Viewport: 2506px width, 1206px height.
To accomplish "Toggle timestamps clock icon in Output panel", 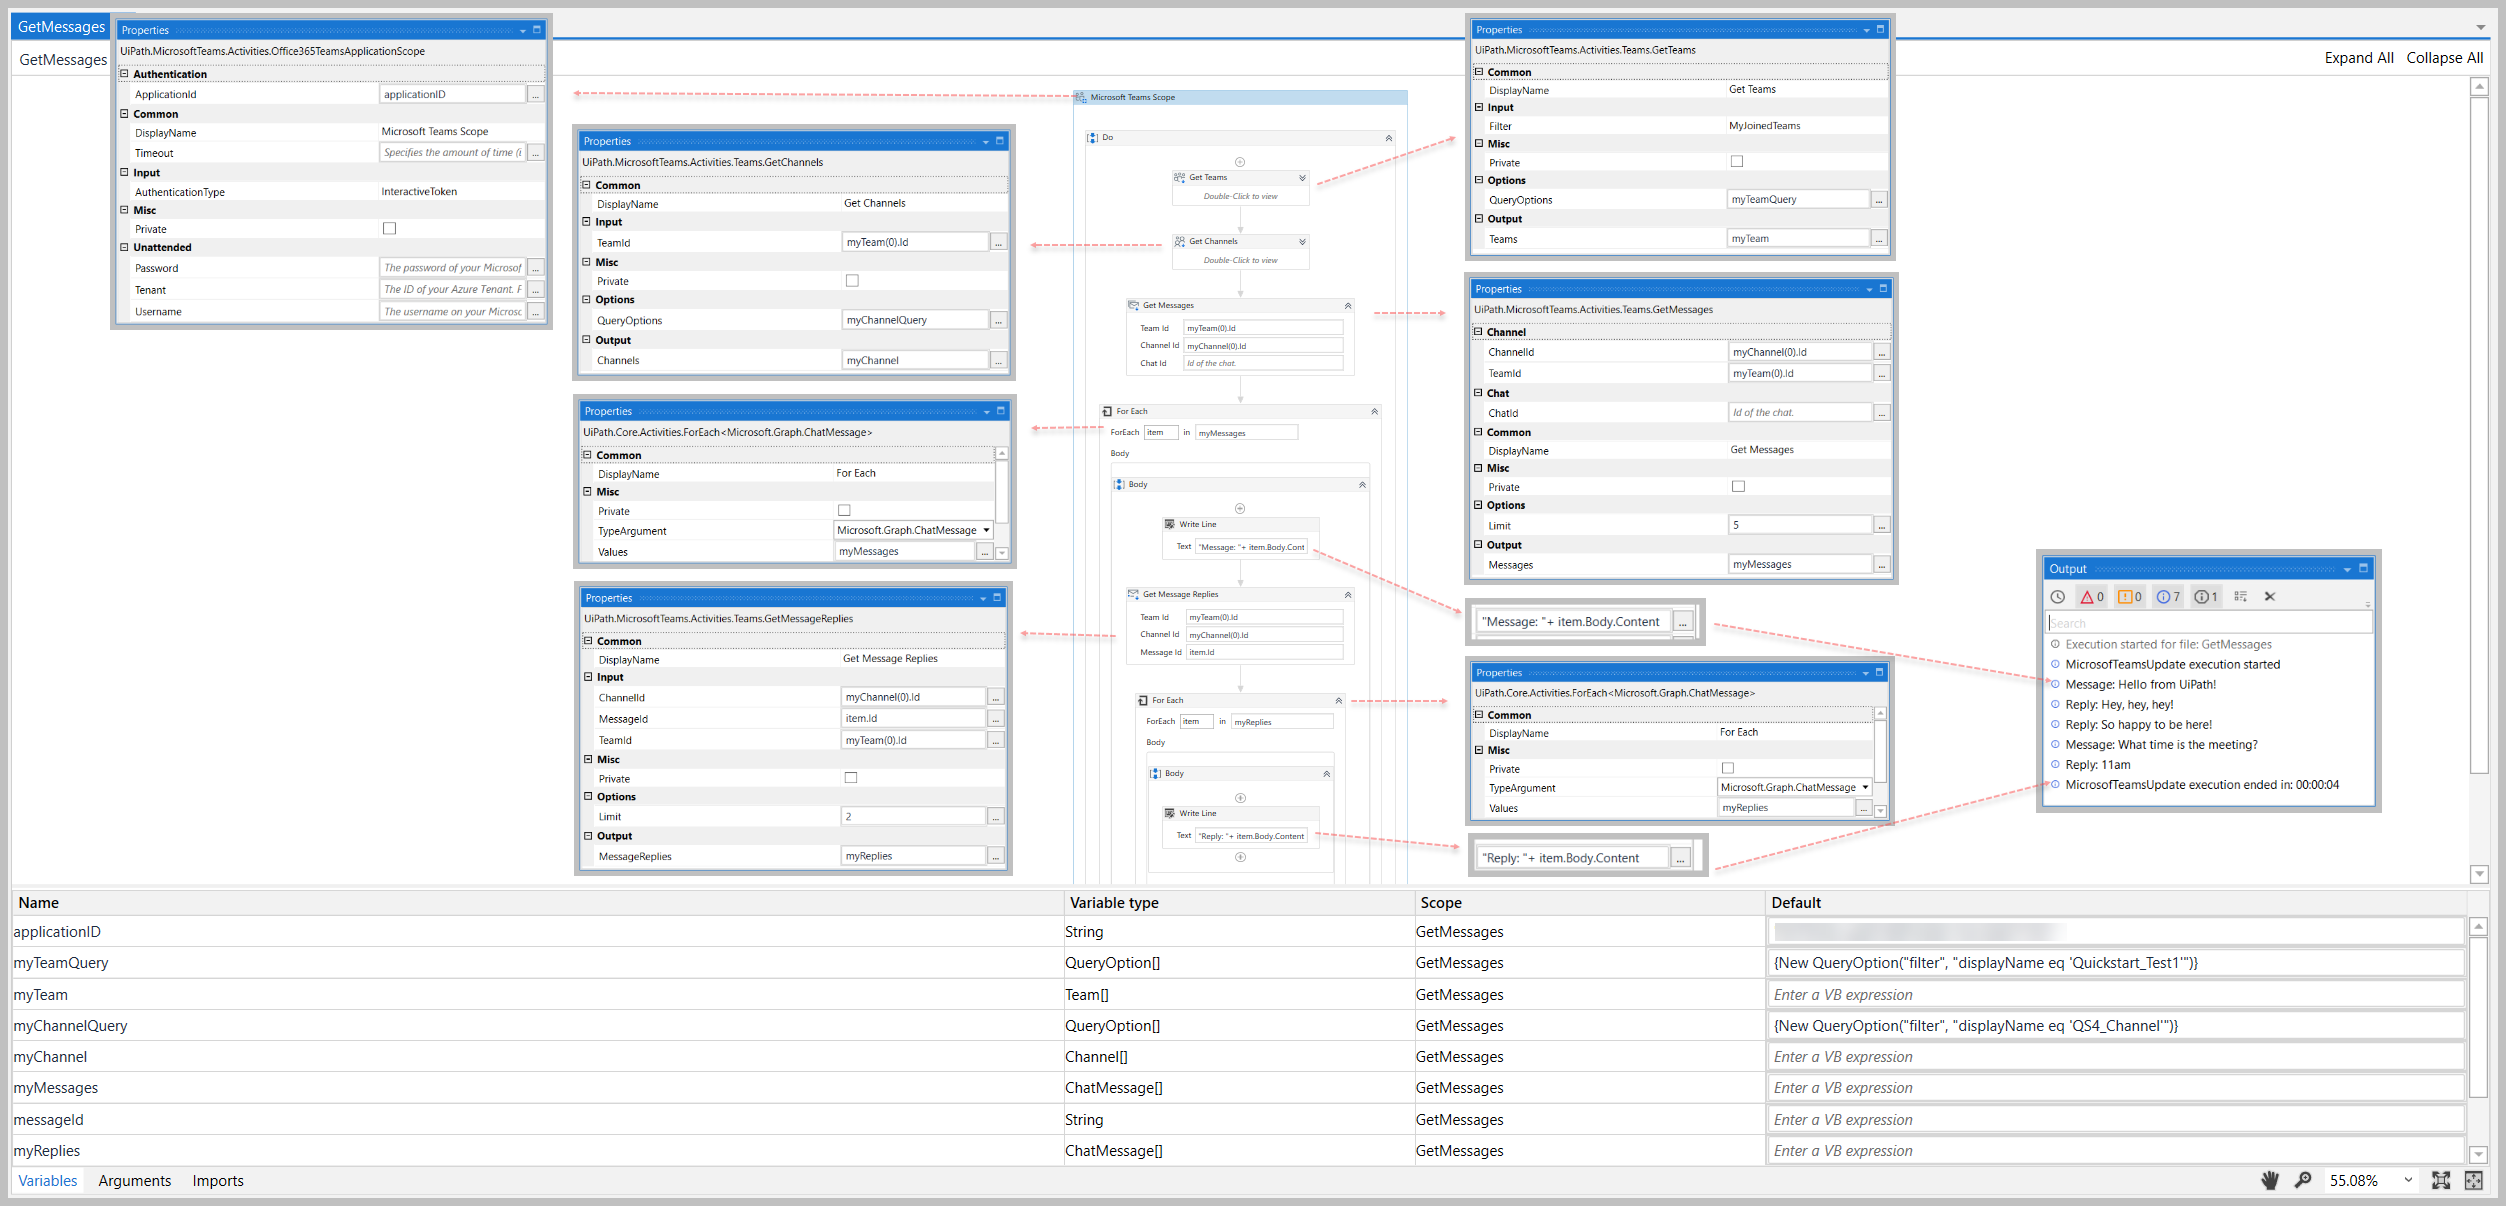I will point(2058,597).
